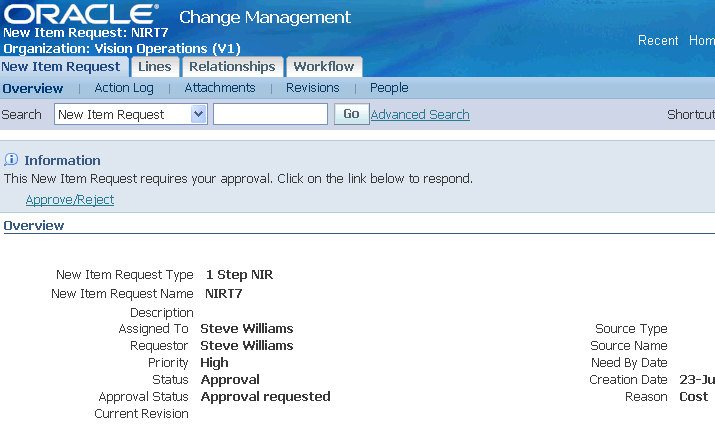Click the 'Organization: Vision Operations (V1)' text
The width and height of the screenshot is (715, 427).
tap(122, 49)
